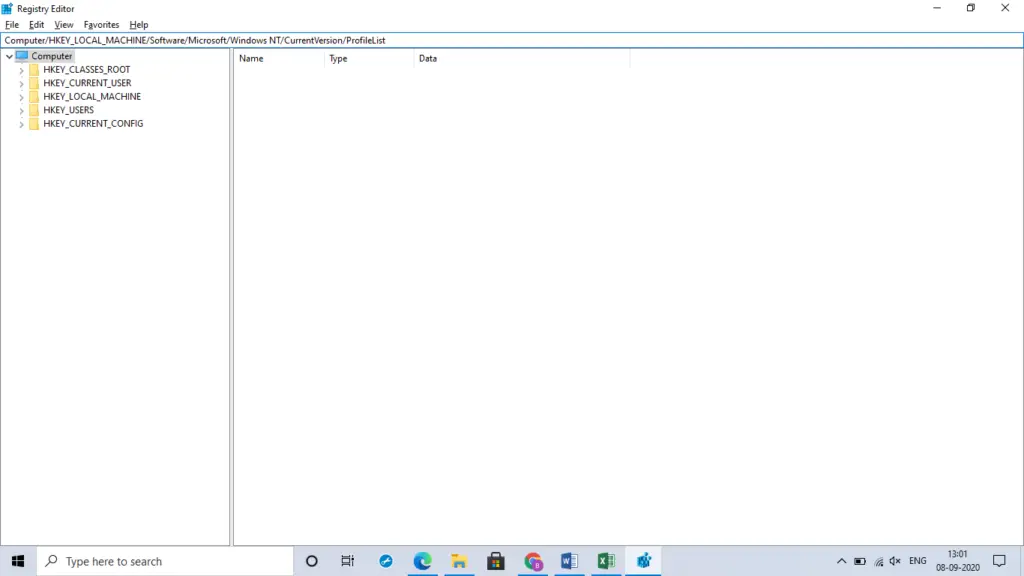Image resolution: width=1024 pixels, height=576 pixels.
Task: Expand the HKEY_CLASSES_ROOT tree node
Action: (x=22, y=70)
